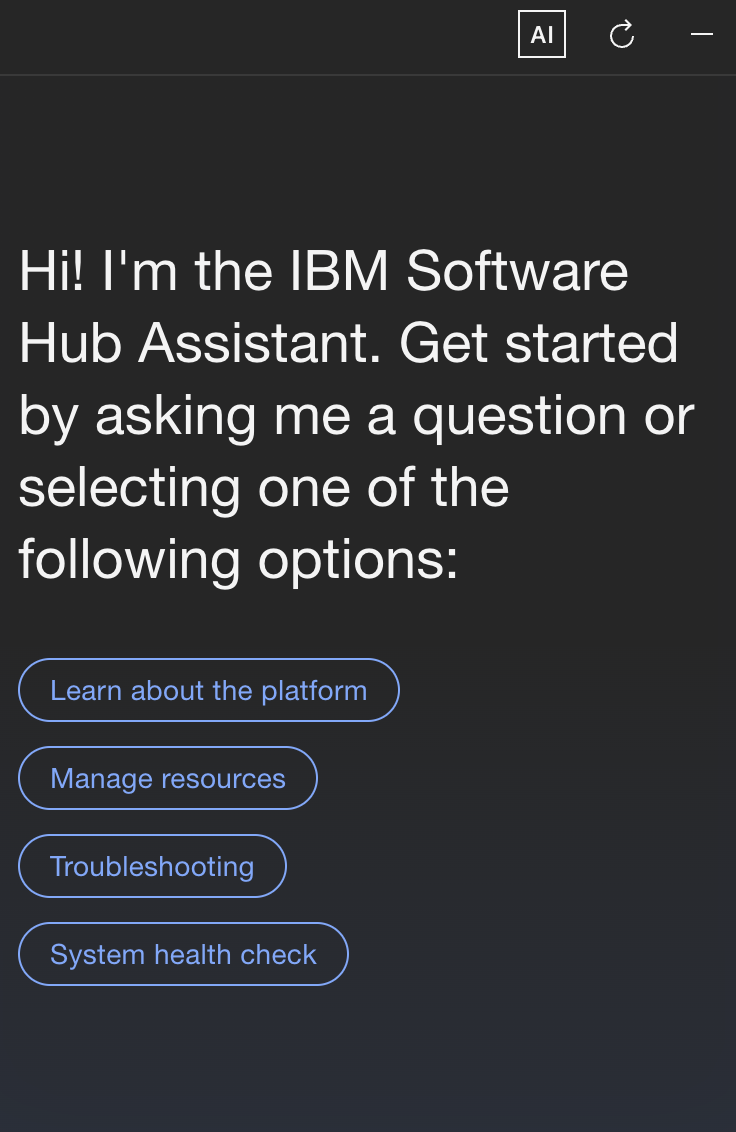The image size is (736, 1132).
Task: Minimize the assistant chat panel
Action: [702, 35]
